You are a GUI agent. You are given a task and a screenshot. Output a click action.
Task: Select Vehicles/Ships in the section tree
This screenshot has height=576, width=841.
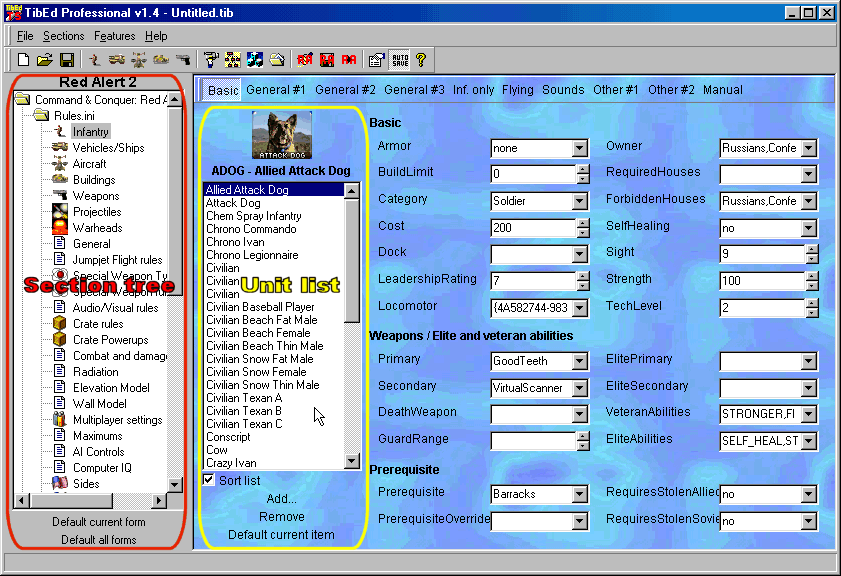(108, 147)
